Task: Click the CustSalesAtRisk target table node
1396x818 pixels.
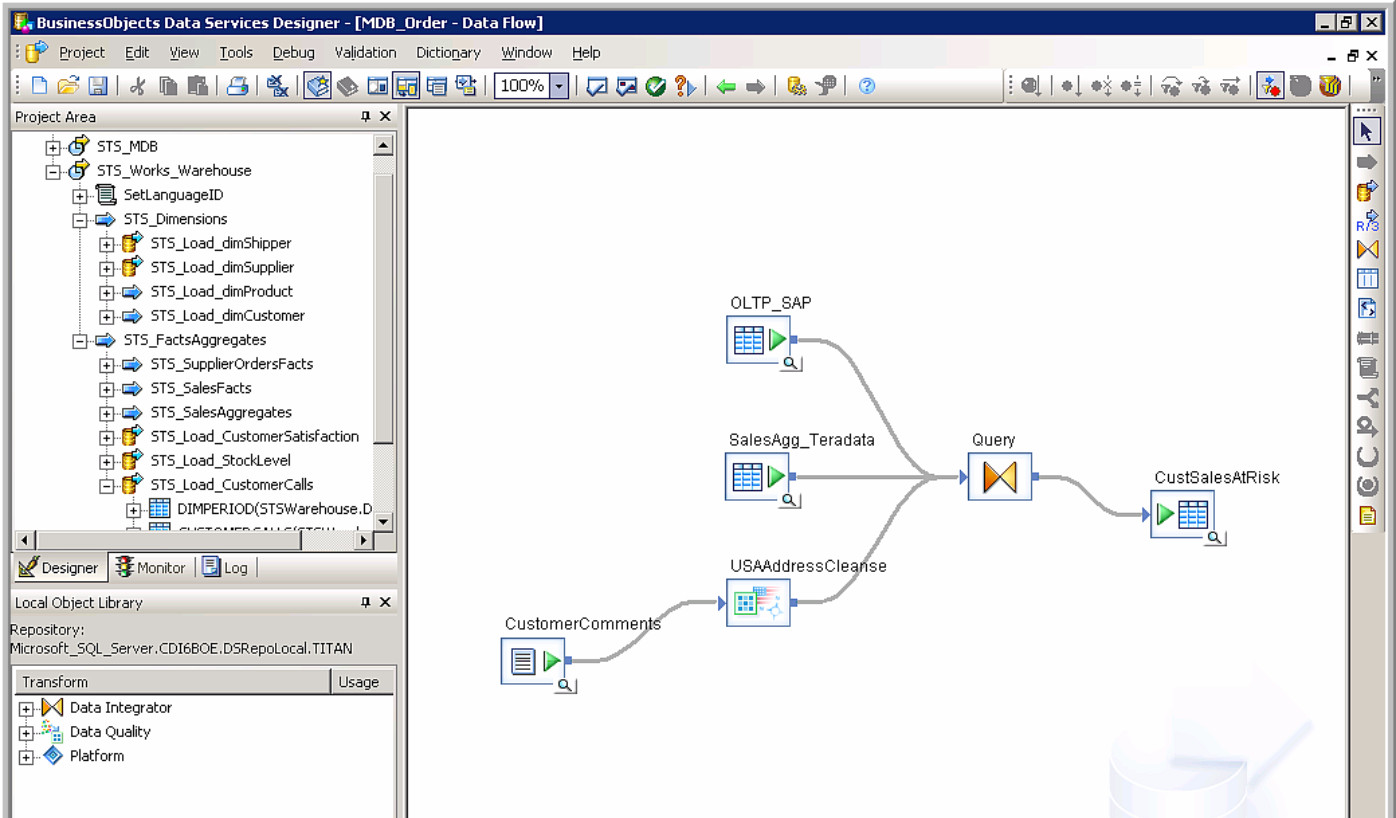Action: point(1182,514)
